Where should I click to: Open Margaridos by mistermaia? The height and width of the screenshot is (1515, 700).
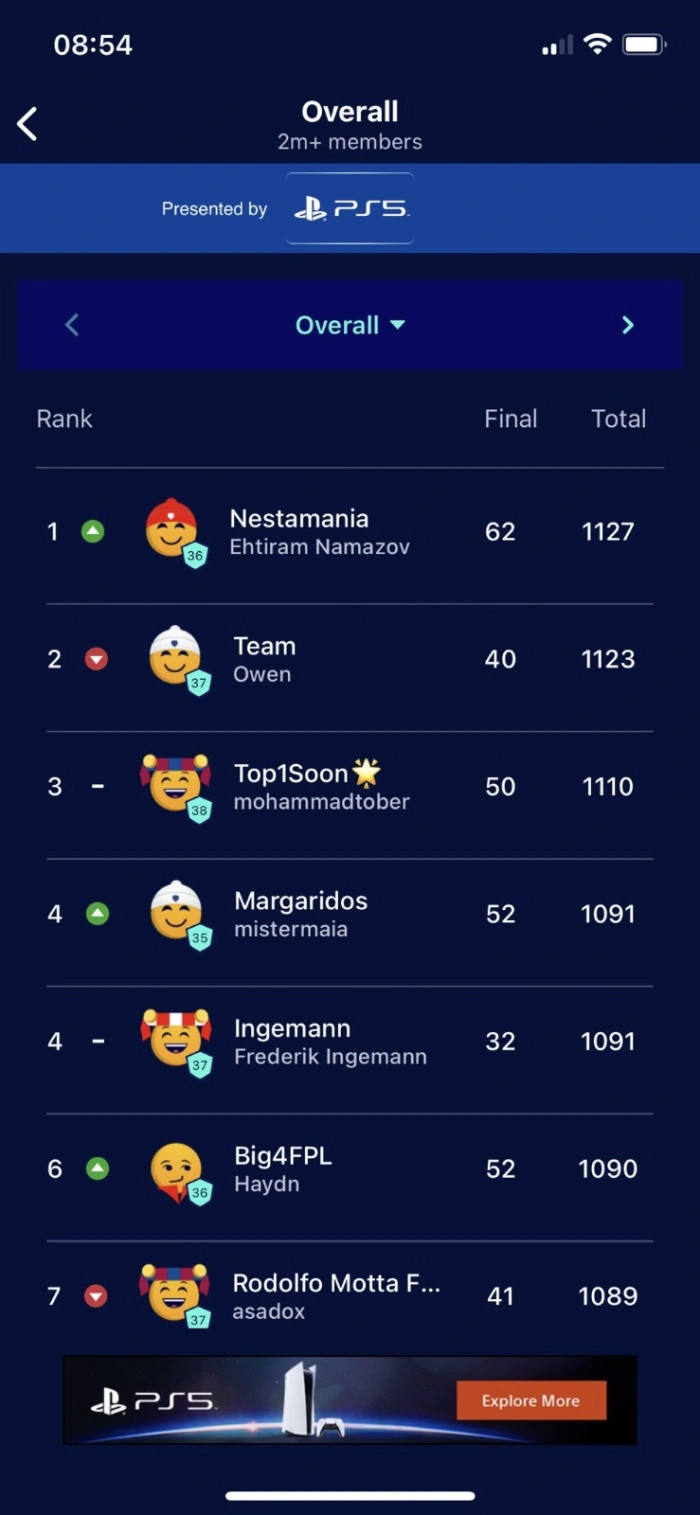[x=300, y=913]
